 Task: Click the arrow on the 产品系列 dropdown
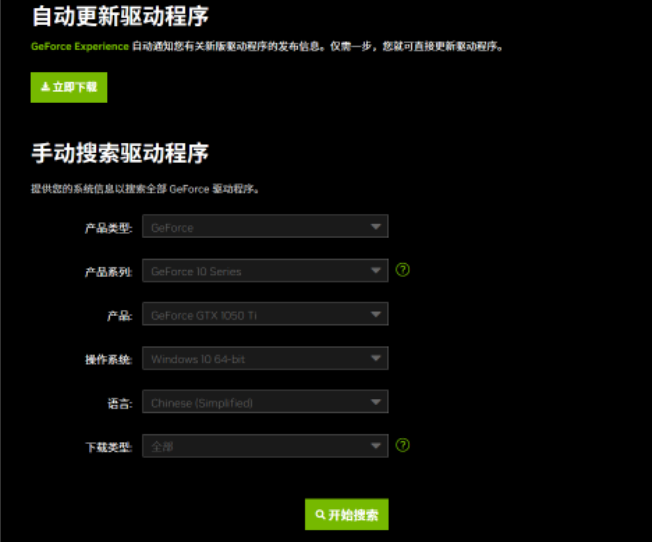tap(376, 271)
